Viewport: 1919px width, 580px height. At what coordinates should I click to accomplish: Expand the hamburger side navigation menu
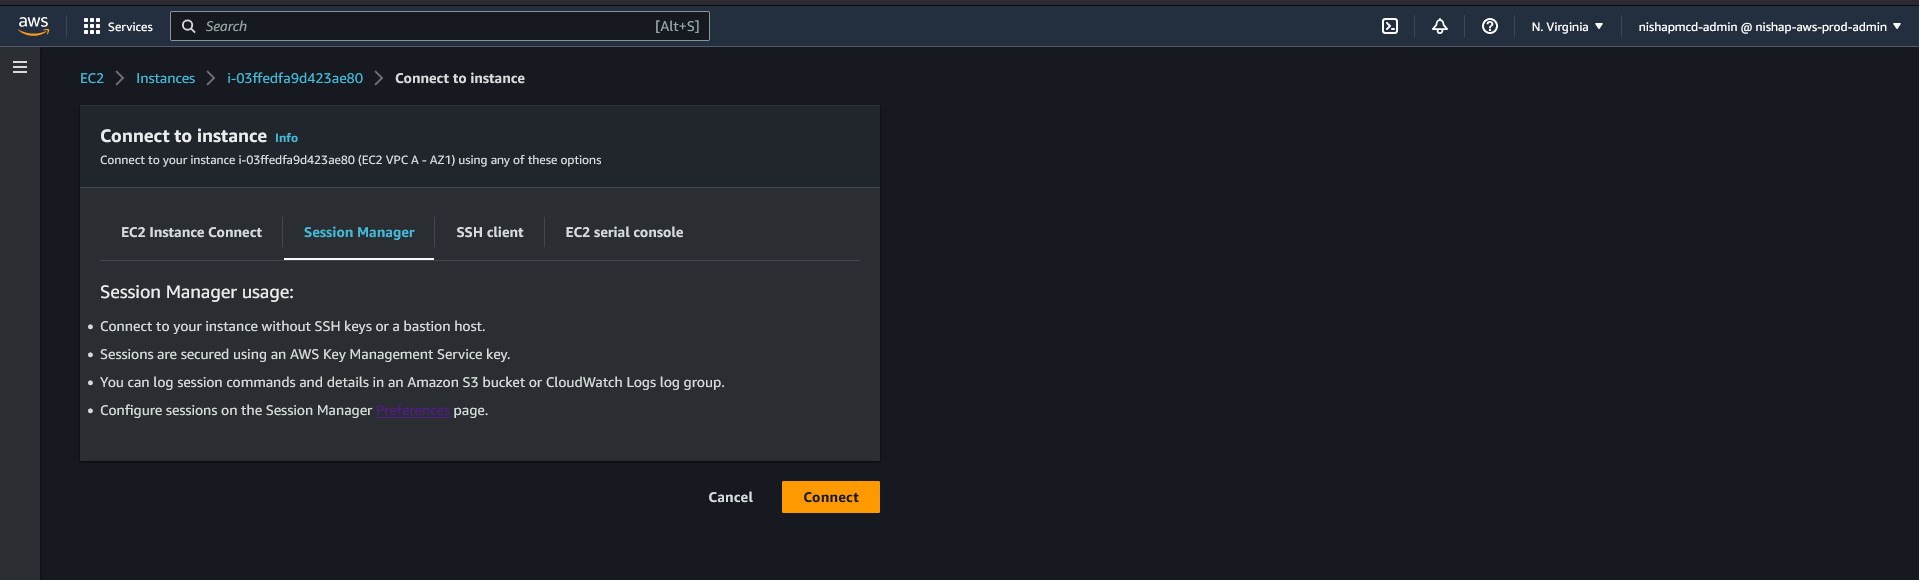[20, 67]
